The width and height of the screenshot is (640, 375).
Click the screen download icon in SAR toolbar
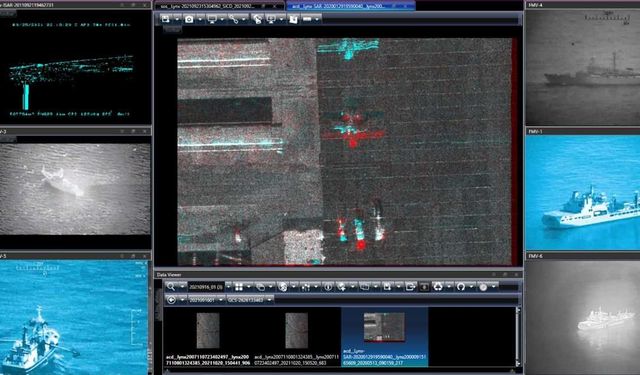pos(271,19)
